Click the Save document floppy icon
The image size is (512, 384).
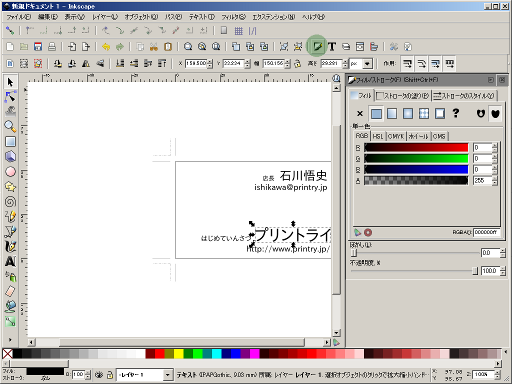click(38, 47)
